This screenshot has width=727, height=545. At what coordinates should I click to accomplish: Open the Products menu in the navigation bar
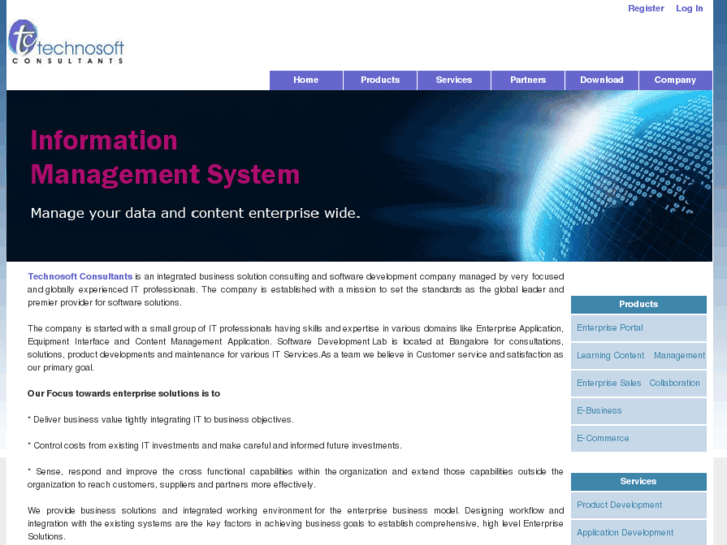380,80
